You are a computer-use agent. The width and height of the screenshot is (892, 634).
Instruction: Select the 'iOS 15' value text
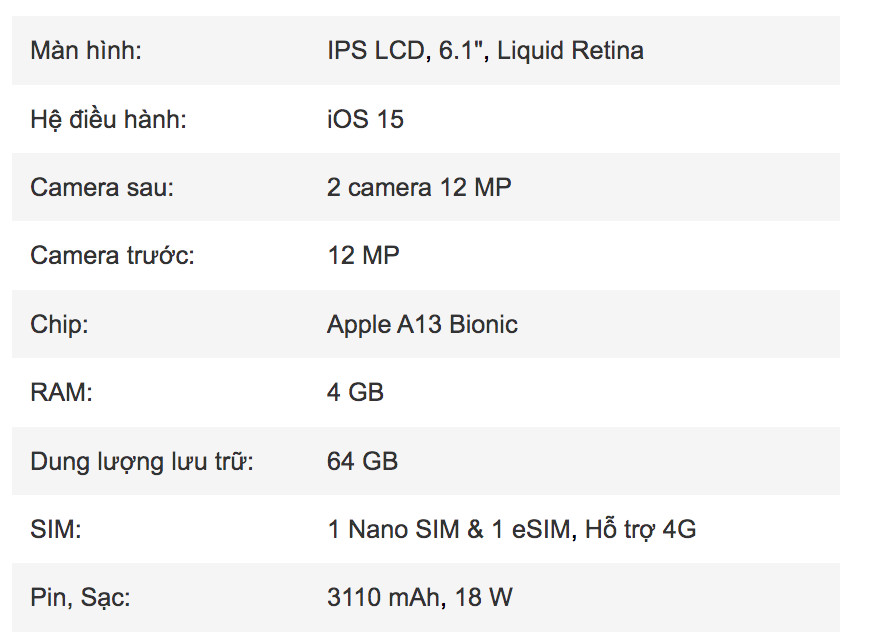365,120
